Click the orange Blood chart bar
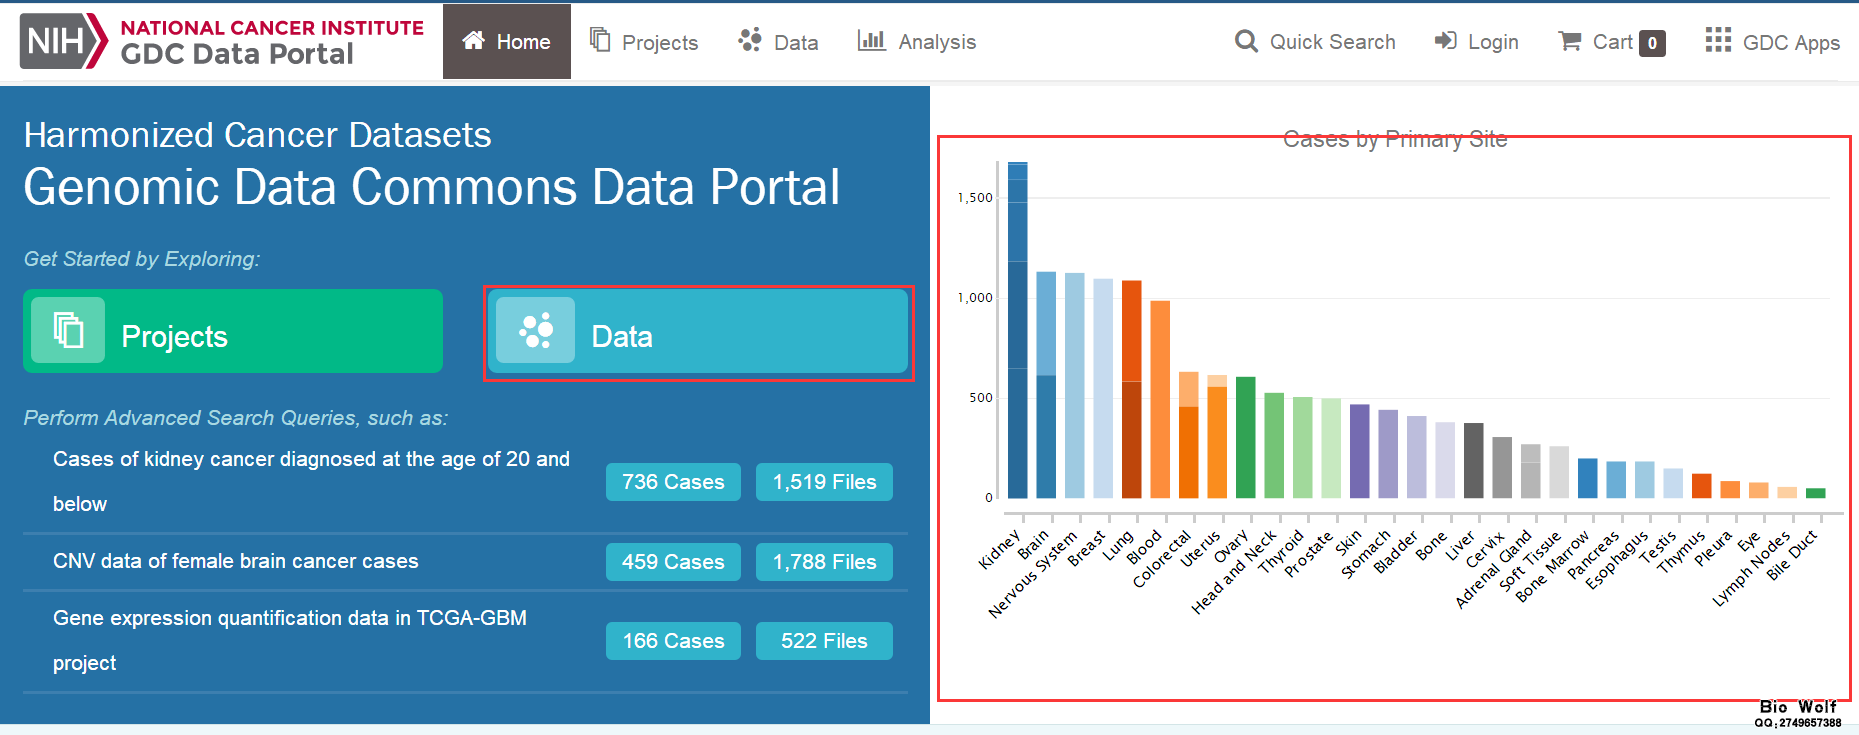This screenshot has width=1859, height=735. (1160, 399)
